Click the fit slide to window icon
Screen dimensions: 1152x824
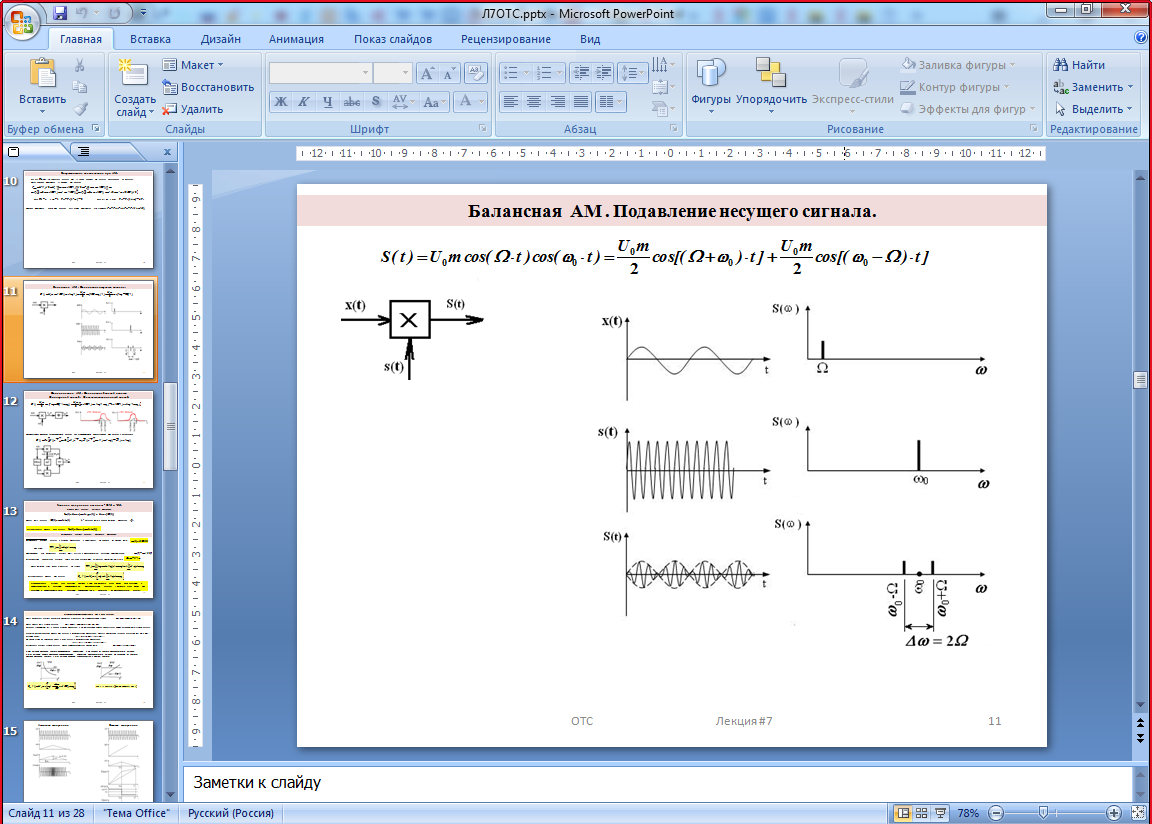click(x=1138, y=813)
